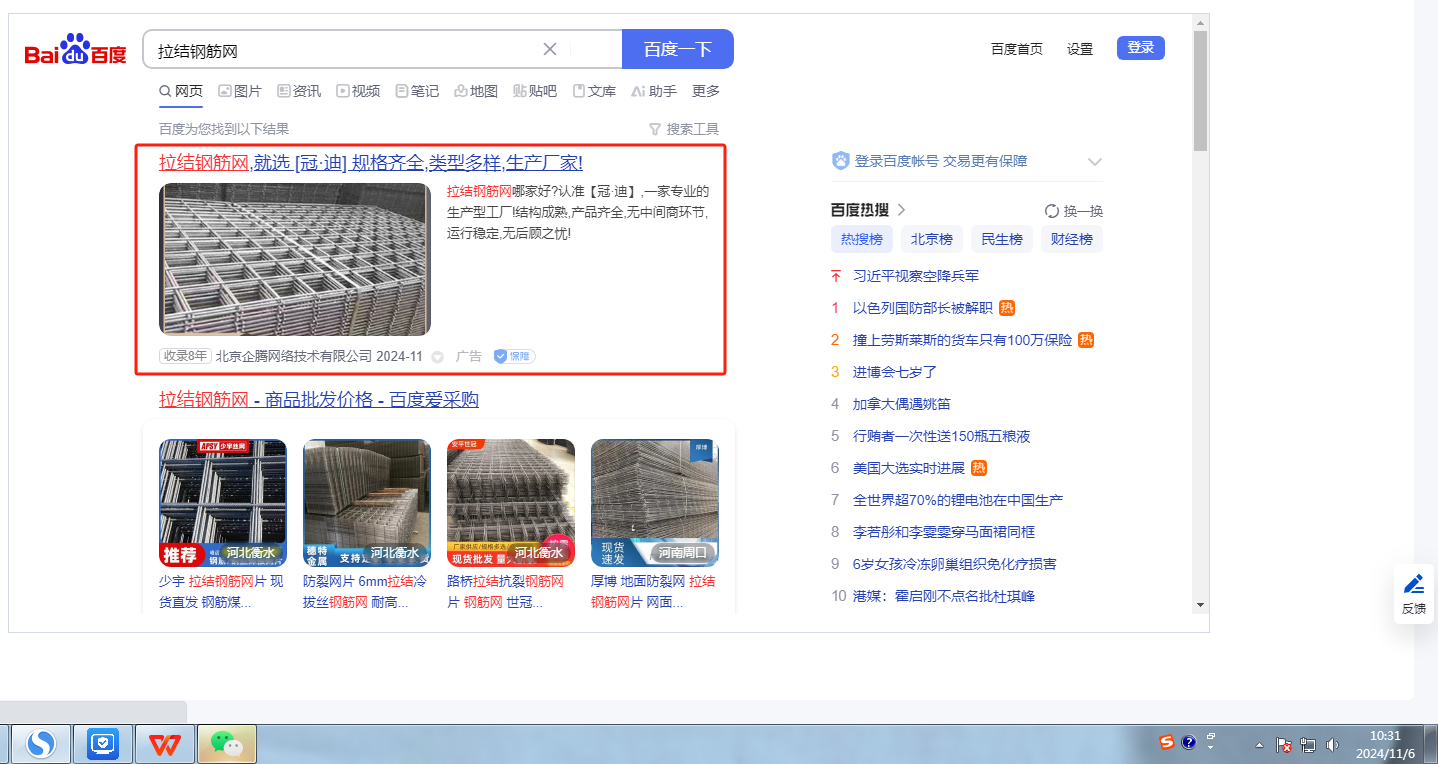Open hot topic 习近平视察空降兵军
Image resolution: width=1438 pixels, height=764 pixels.
(916, 276)
